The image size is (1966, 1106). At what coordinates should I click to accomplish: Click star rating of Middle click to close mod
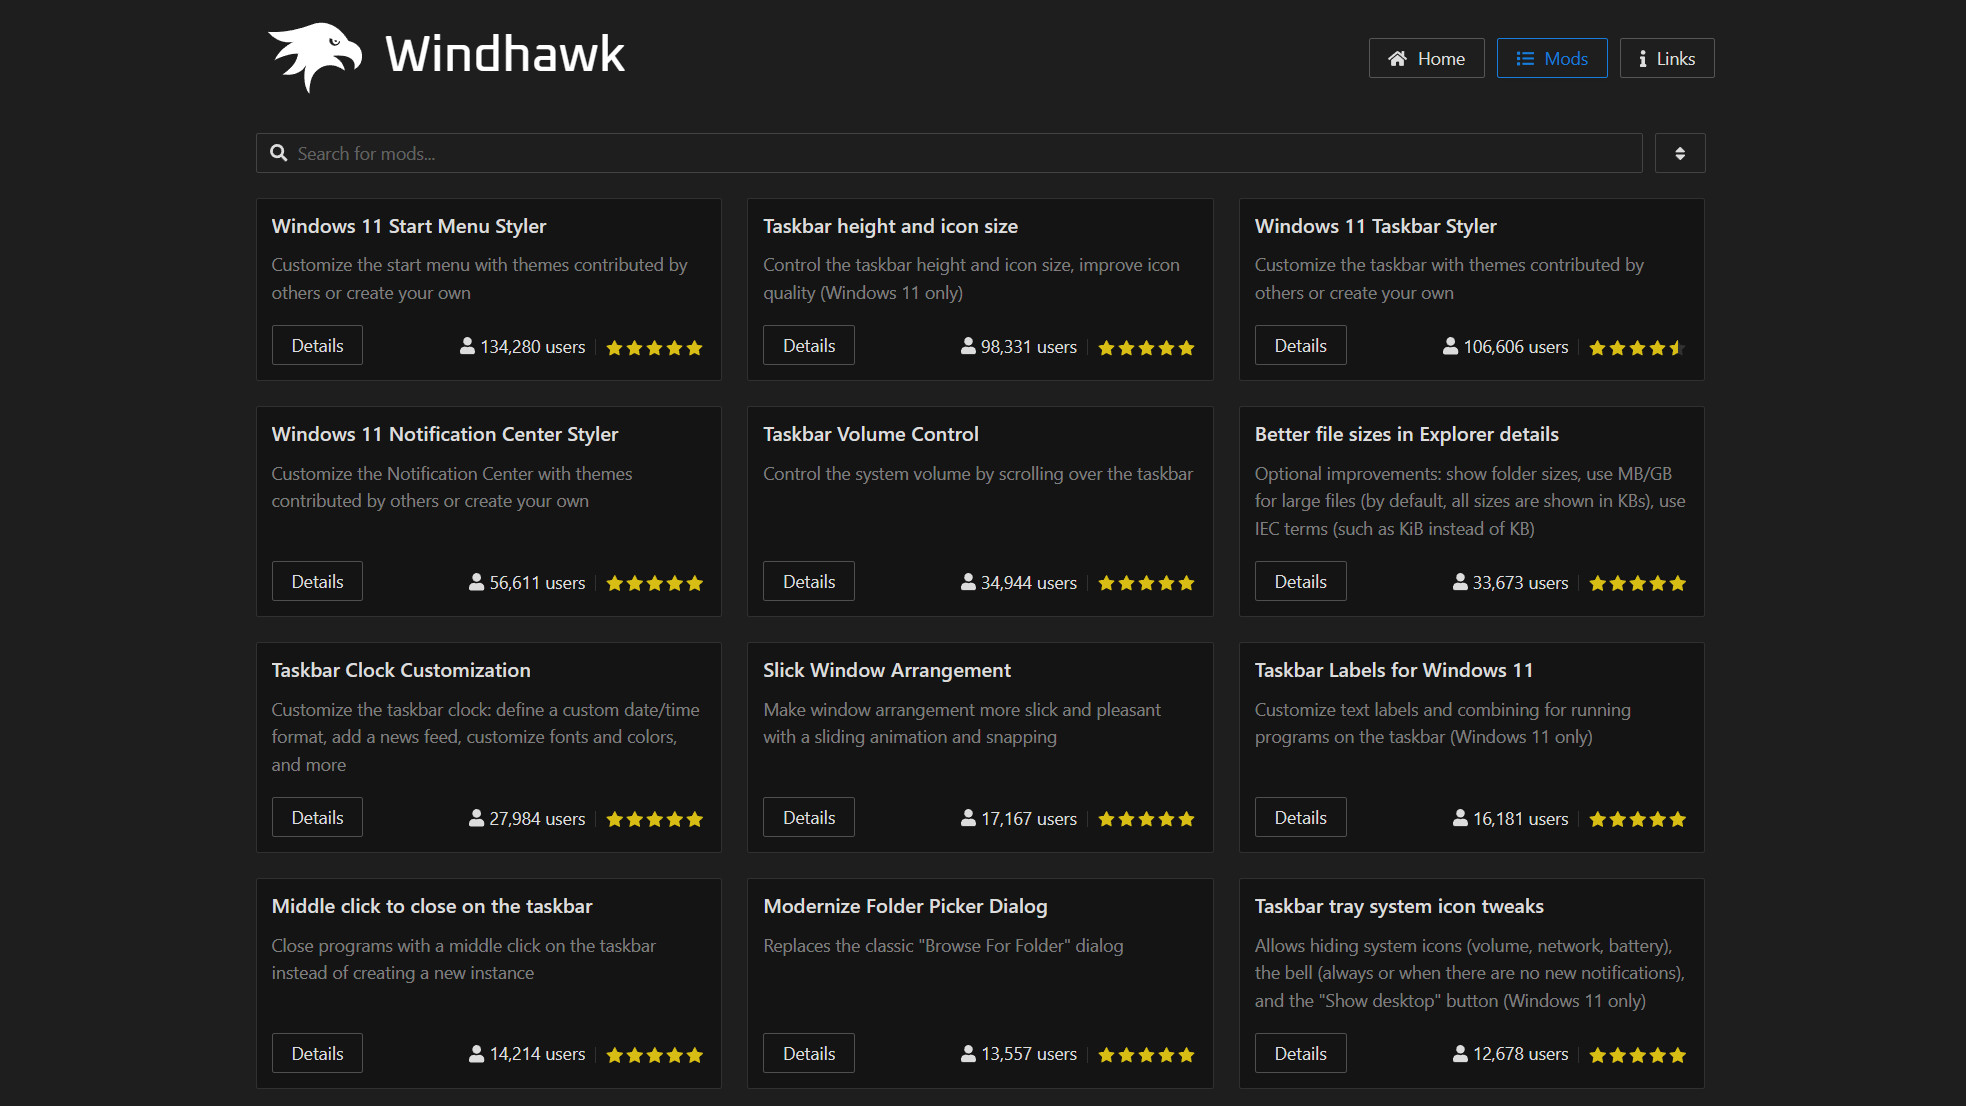pyautogui.click(x=655, y=1055)
